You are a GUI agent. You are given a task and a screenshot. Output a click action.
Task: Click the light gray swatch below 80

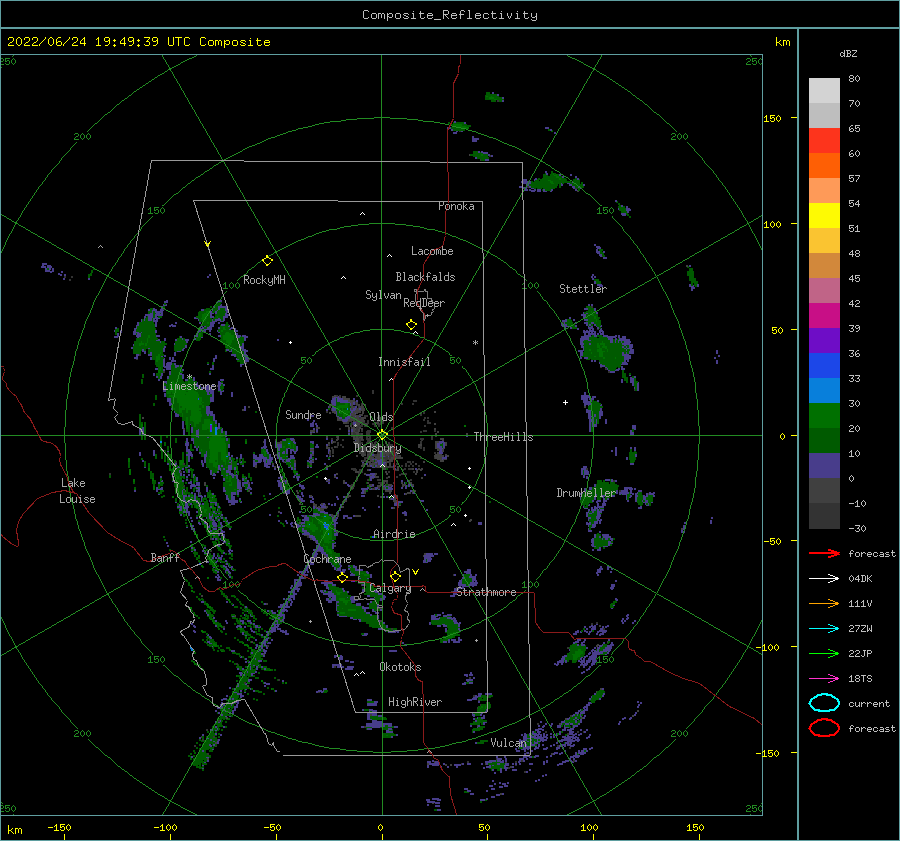point(824,91)
